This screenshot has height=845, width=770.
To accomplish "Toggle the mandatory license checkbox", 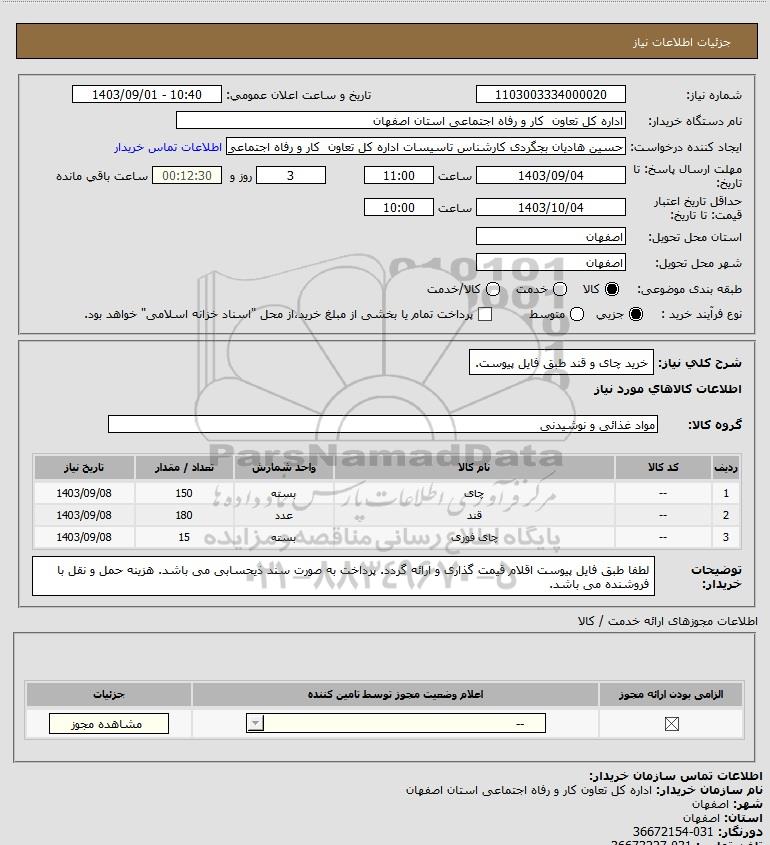I will [671, 724].
